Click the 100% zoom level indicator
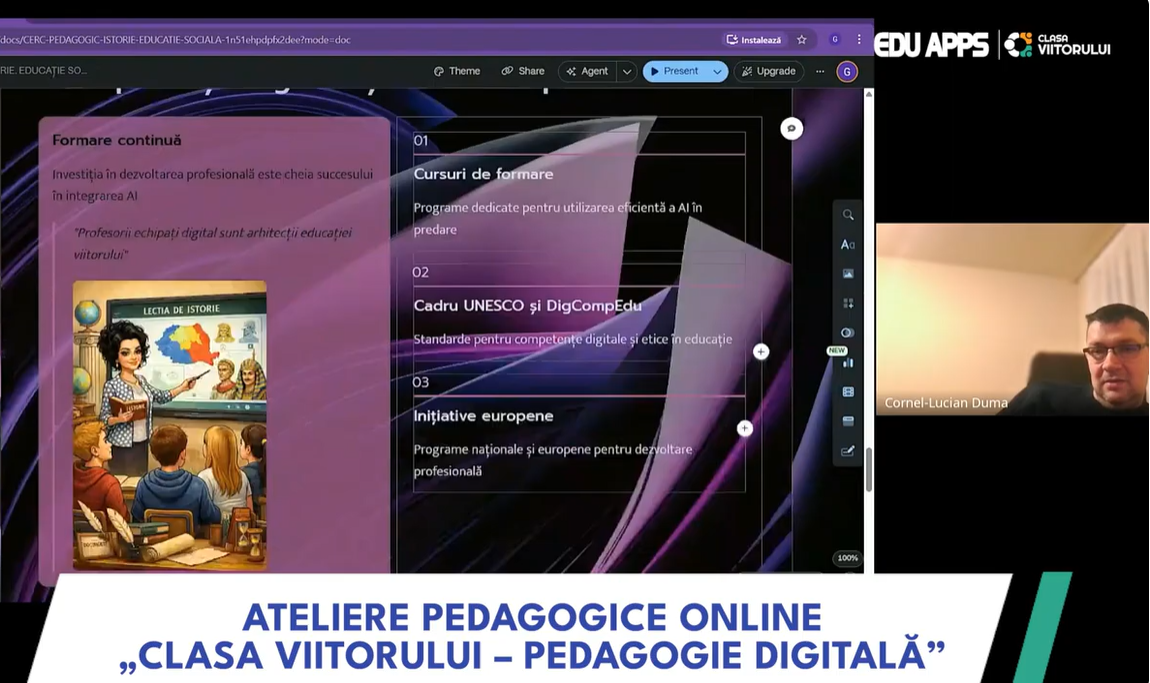 [848, 558]
